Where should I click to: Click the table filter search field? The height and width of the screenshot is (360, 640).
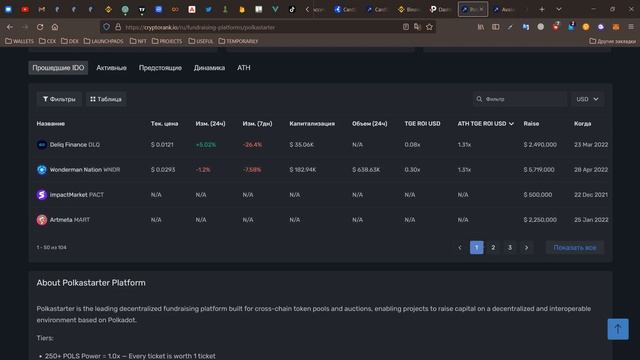click(x=520, y=99)
